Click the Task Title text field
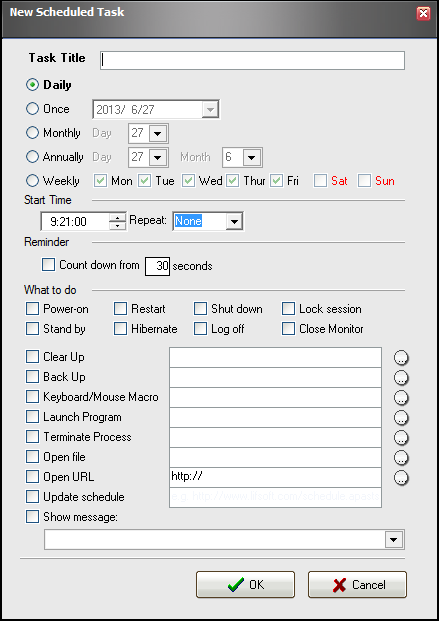This screenshot has width=439, height=621. tap(252, 61)
